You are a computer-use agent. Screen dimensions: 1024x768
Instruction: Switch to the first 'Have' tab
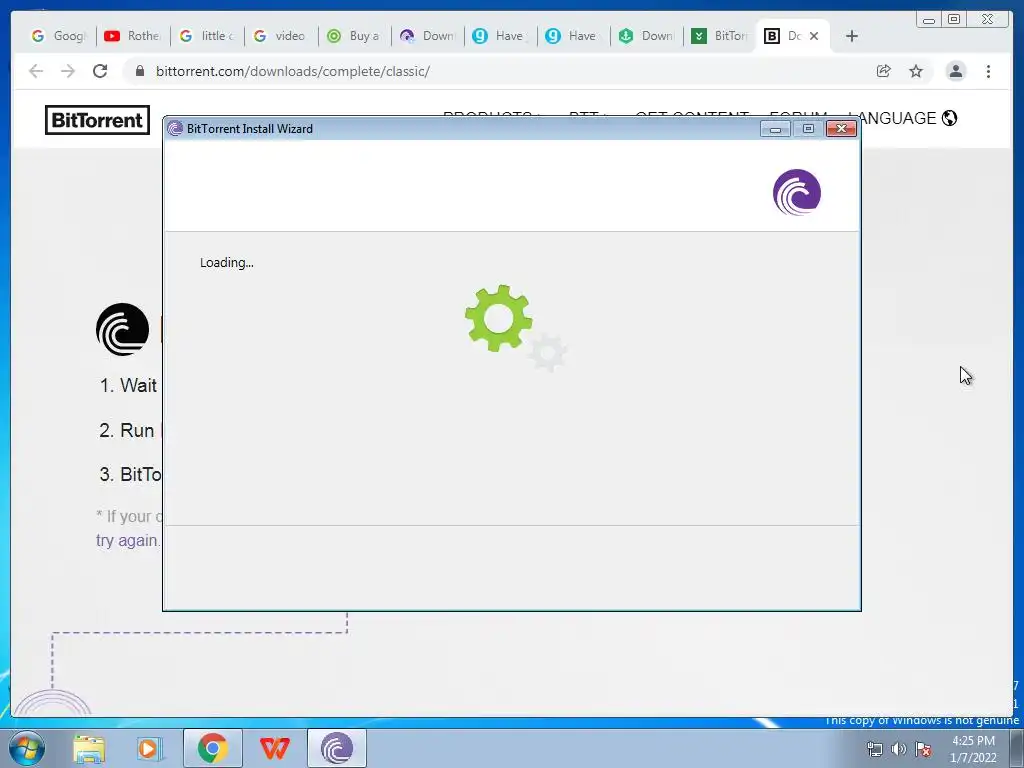pyautogui.click(x=500, y=36)
